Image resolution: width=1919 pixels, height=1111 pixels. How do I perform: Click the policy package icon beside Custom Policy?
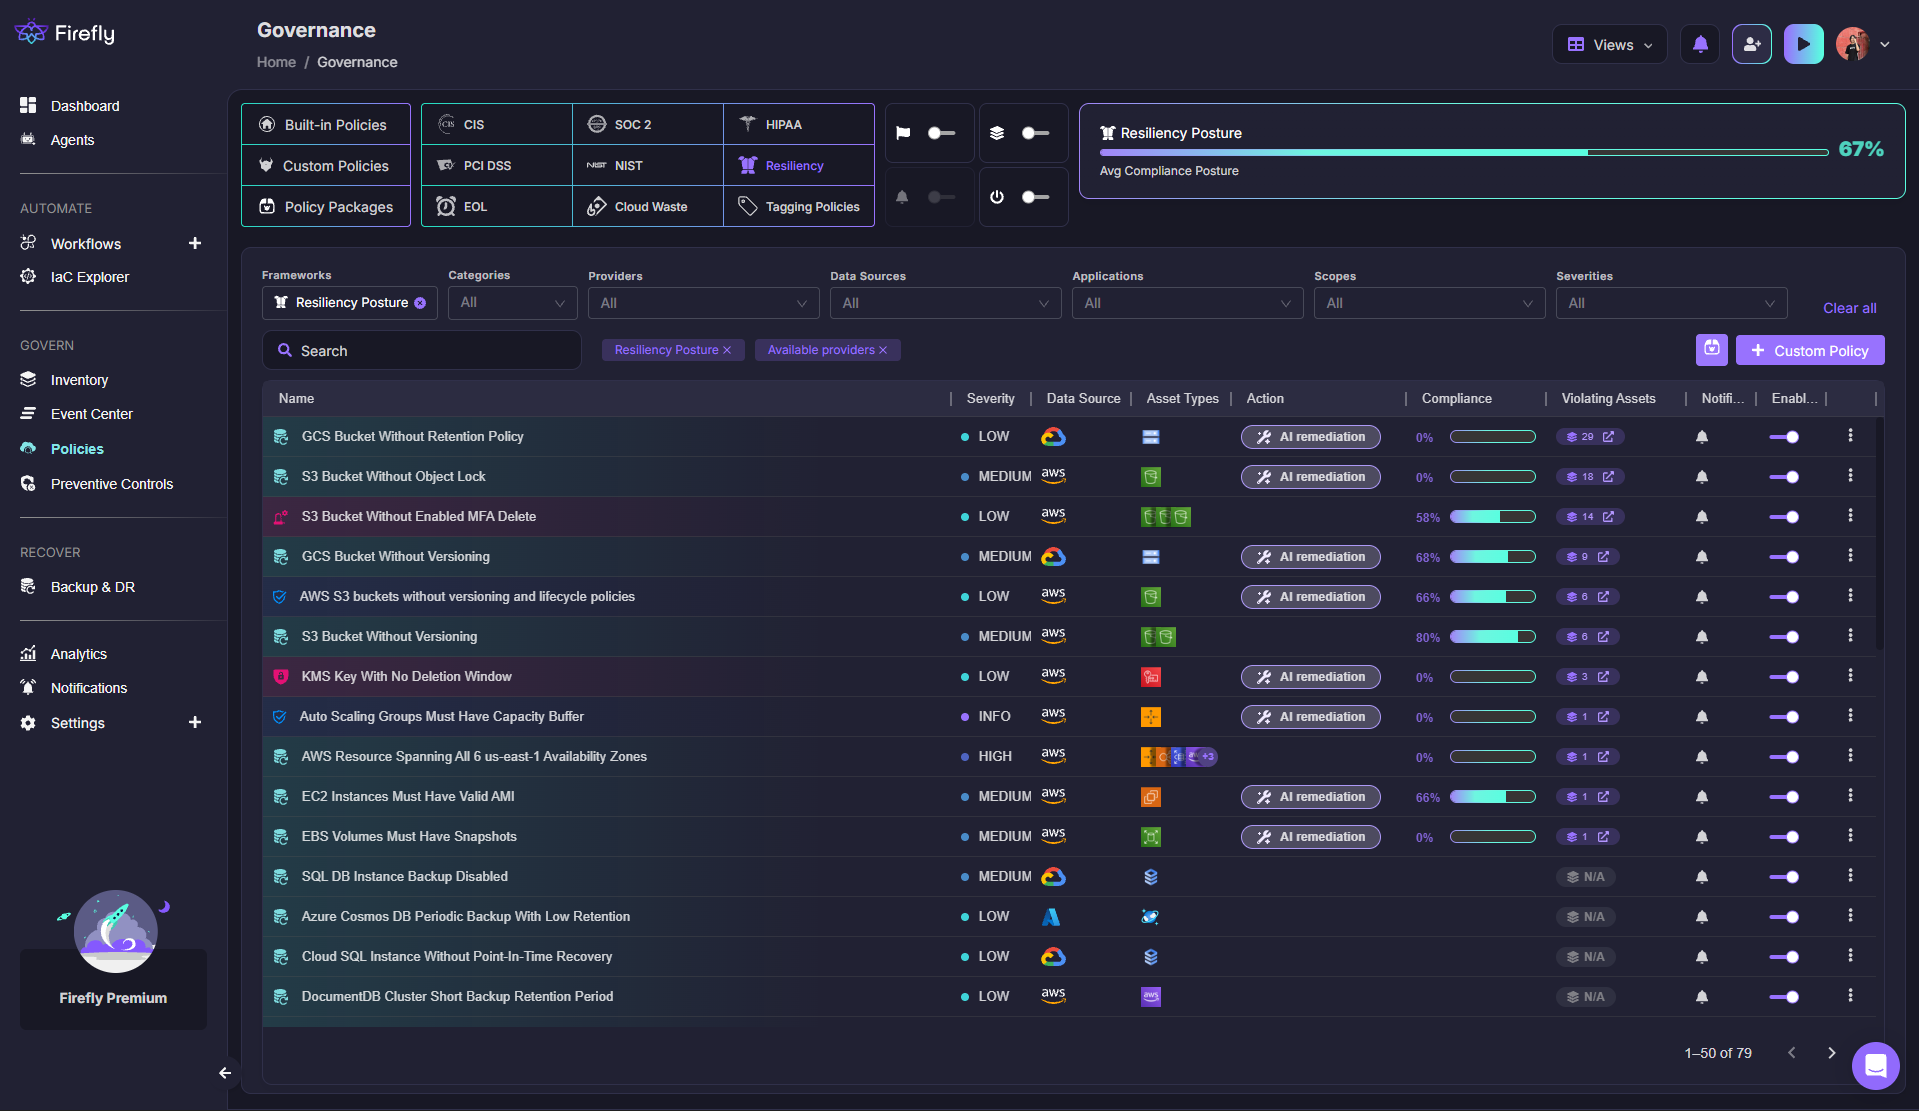click(1712, 349)
